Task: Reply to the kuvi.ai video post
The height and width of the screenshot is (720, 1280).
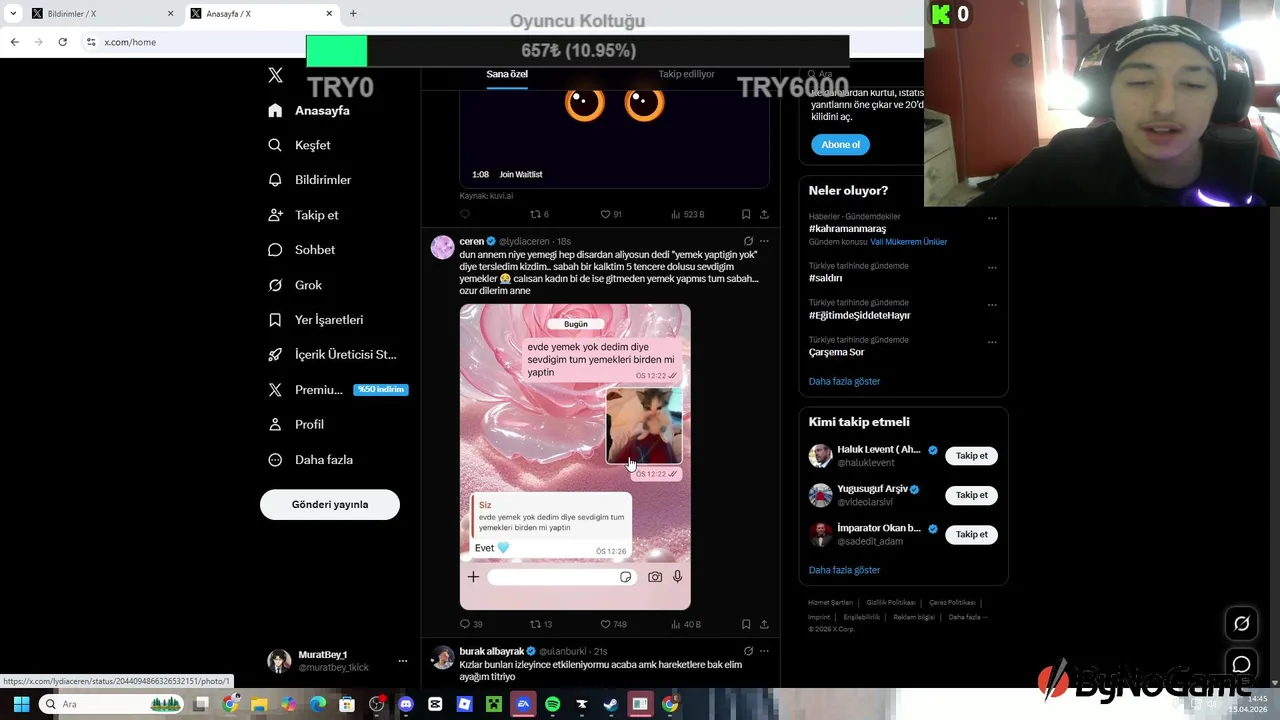Action: 465,214
